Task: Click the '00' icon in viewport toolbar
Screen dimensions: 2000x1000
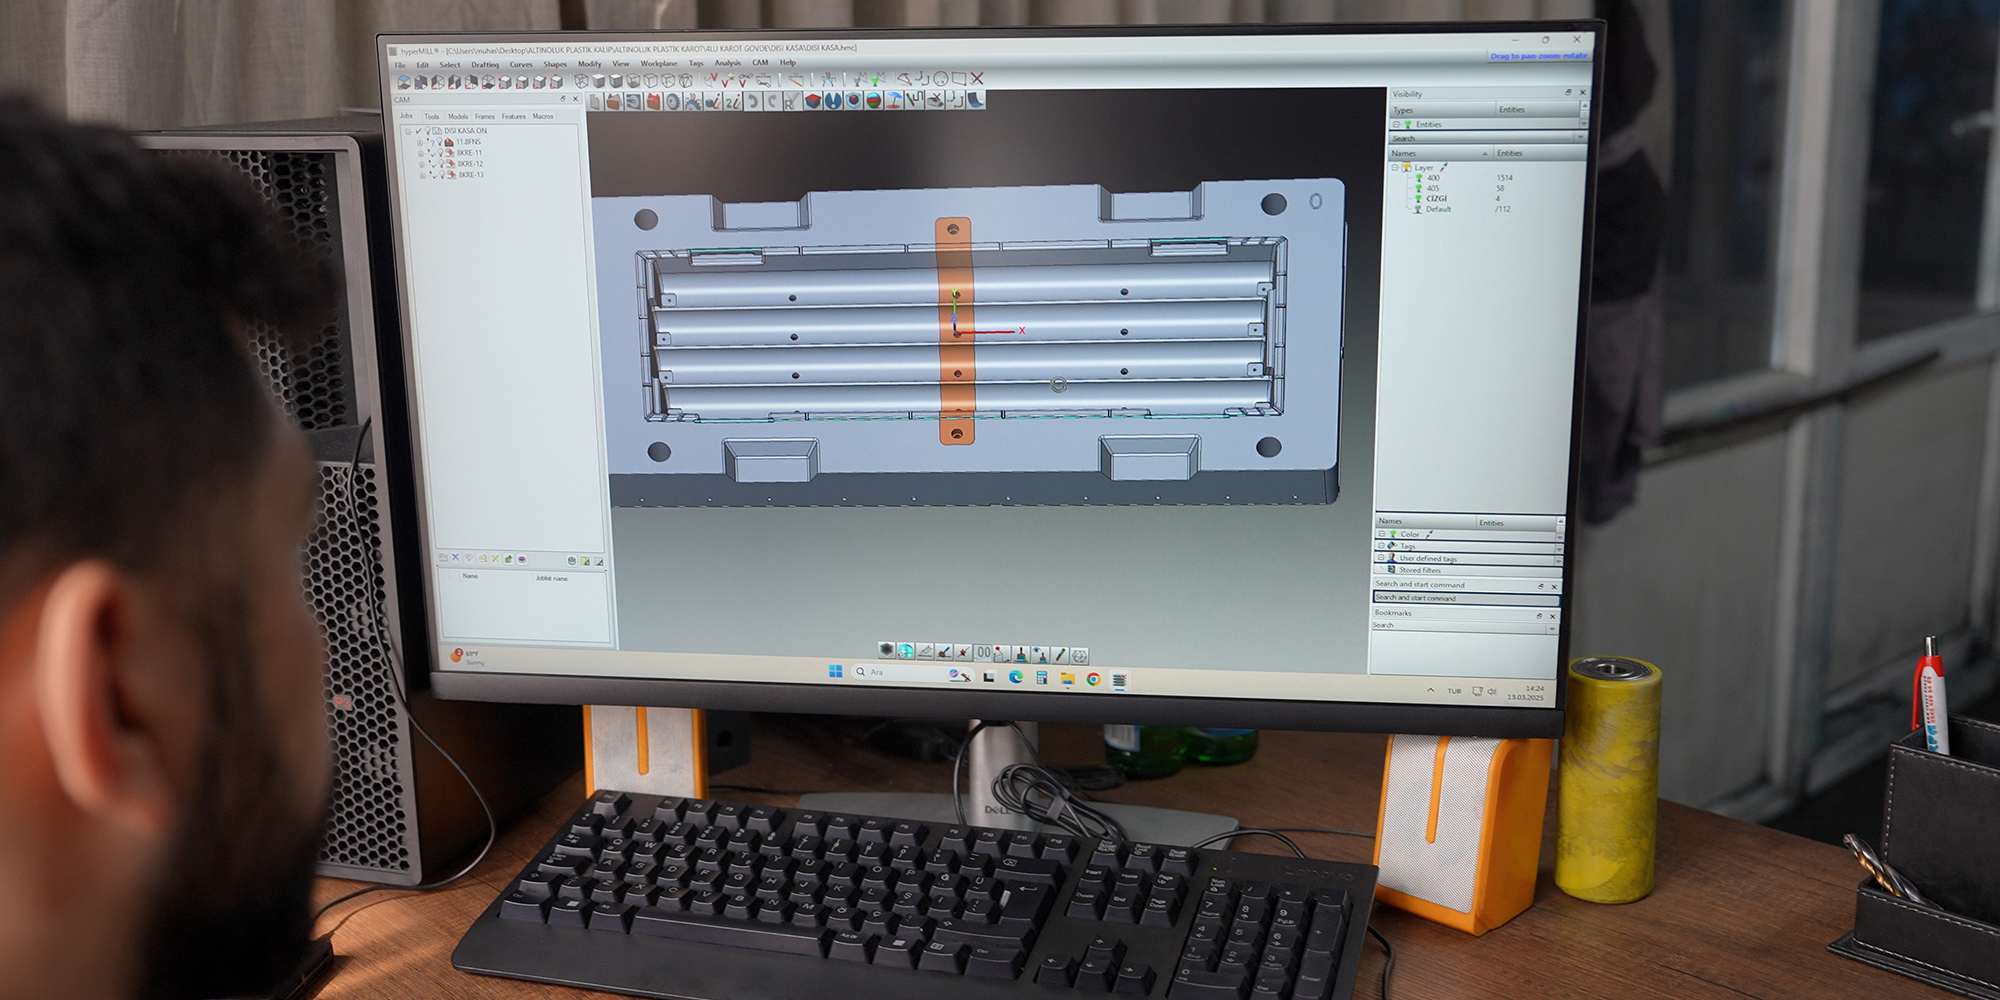Action: 983,653
